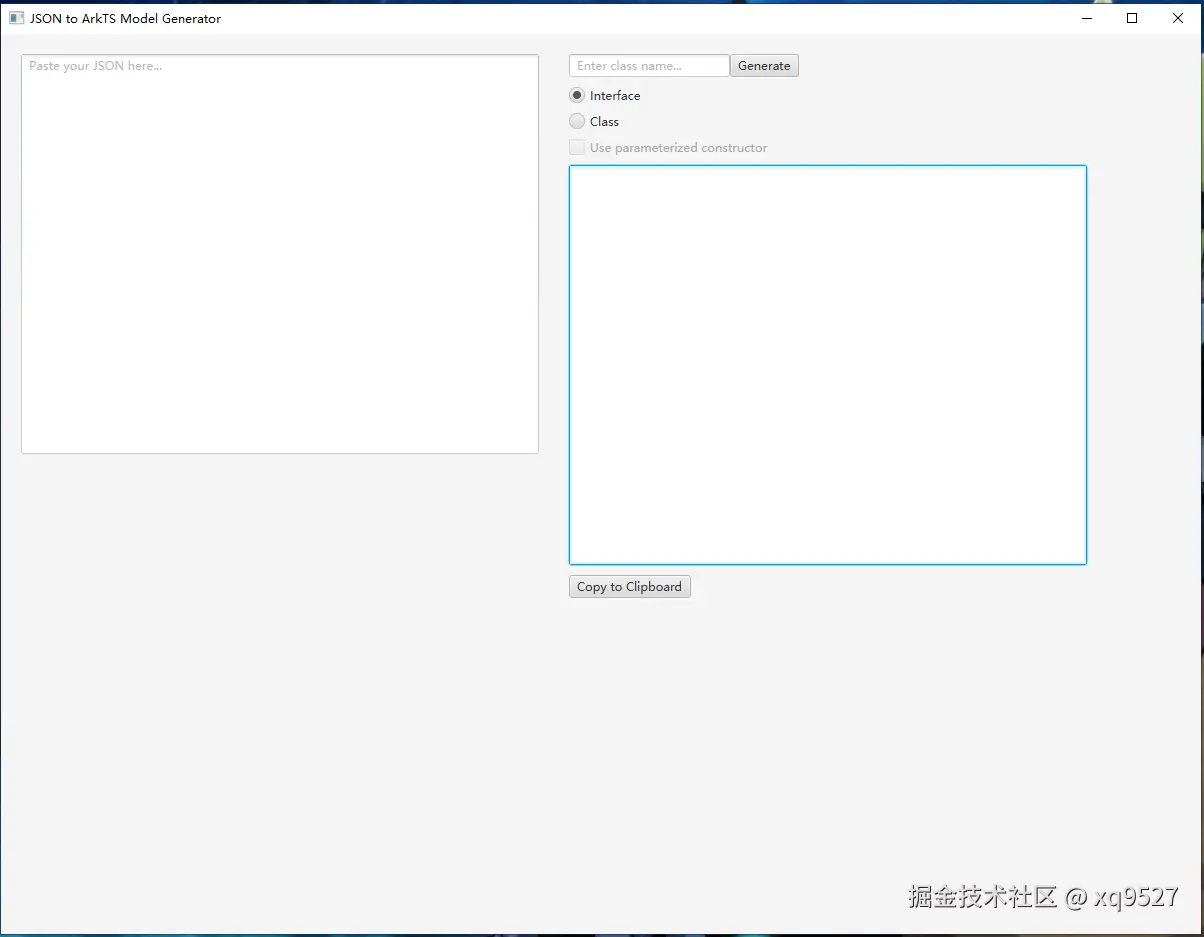
Task: Close the JSON to ArkTS window
Action: pyautogui.click(x=1178, y=18)
